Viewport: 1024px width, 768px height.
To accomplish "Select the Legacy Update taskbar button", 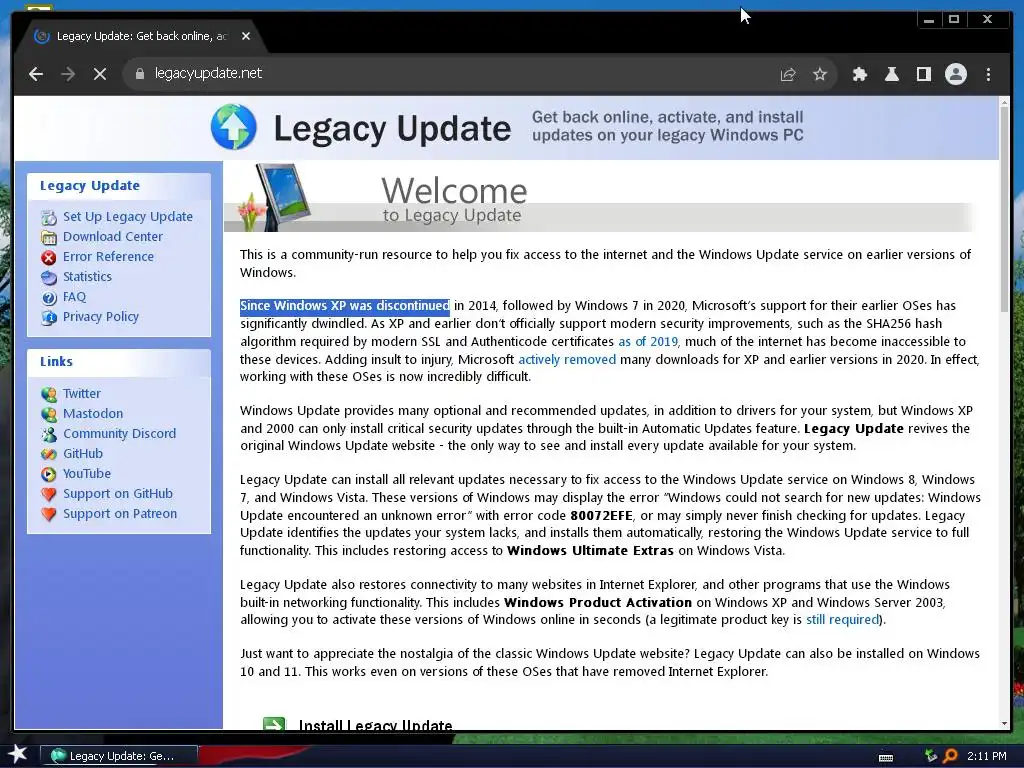I will pos(119,756).
